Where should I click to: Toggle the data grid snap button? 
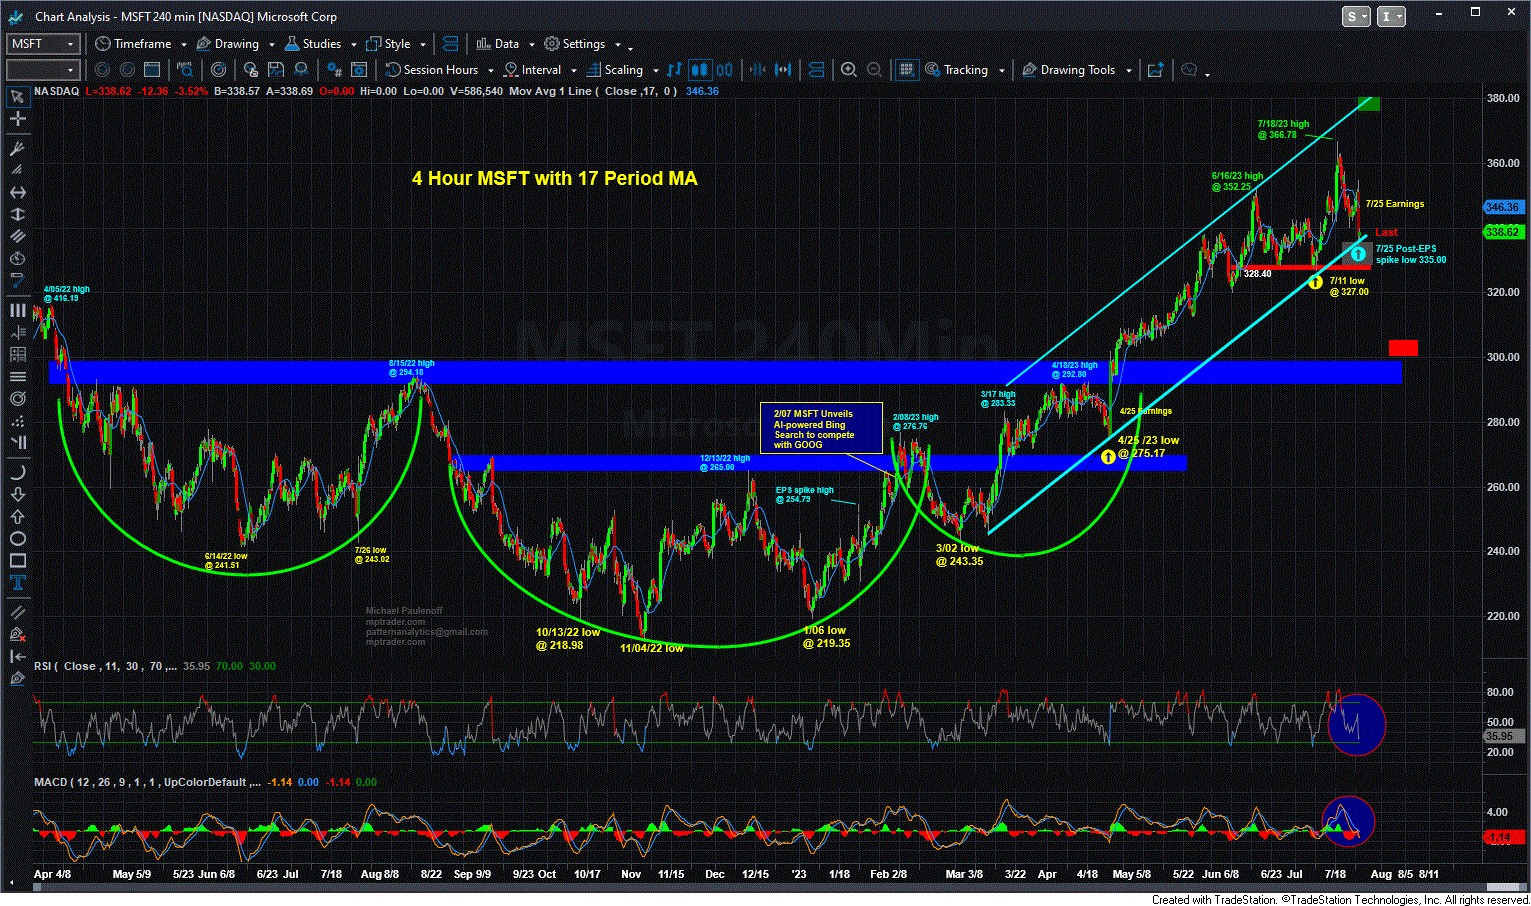tap(906, 70)
